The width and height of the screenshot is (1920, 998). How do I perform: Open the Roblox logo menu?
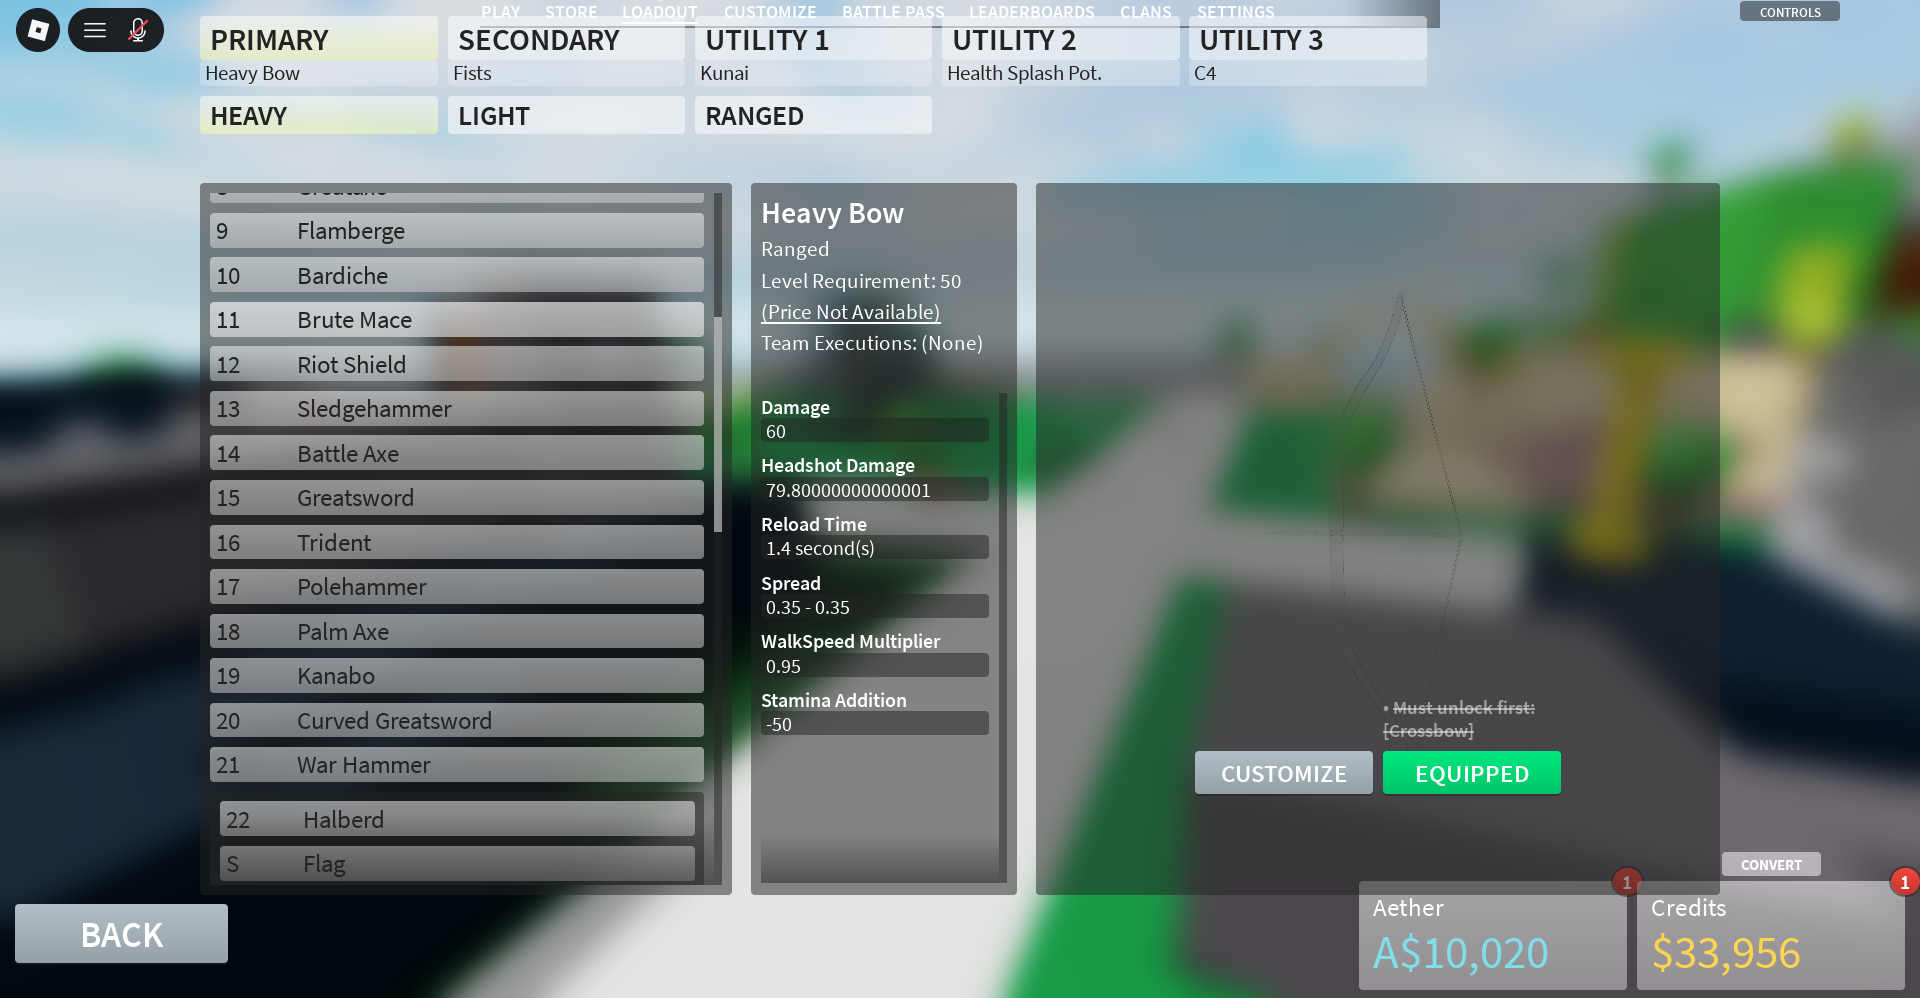coord(38,30)
